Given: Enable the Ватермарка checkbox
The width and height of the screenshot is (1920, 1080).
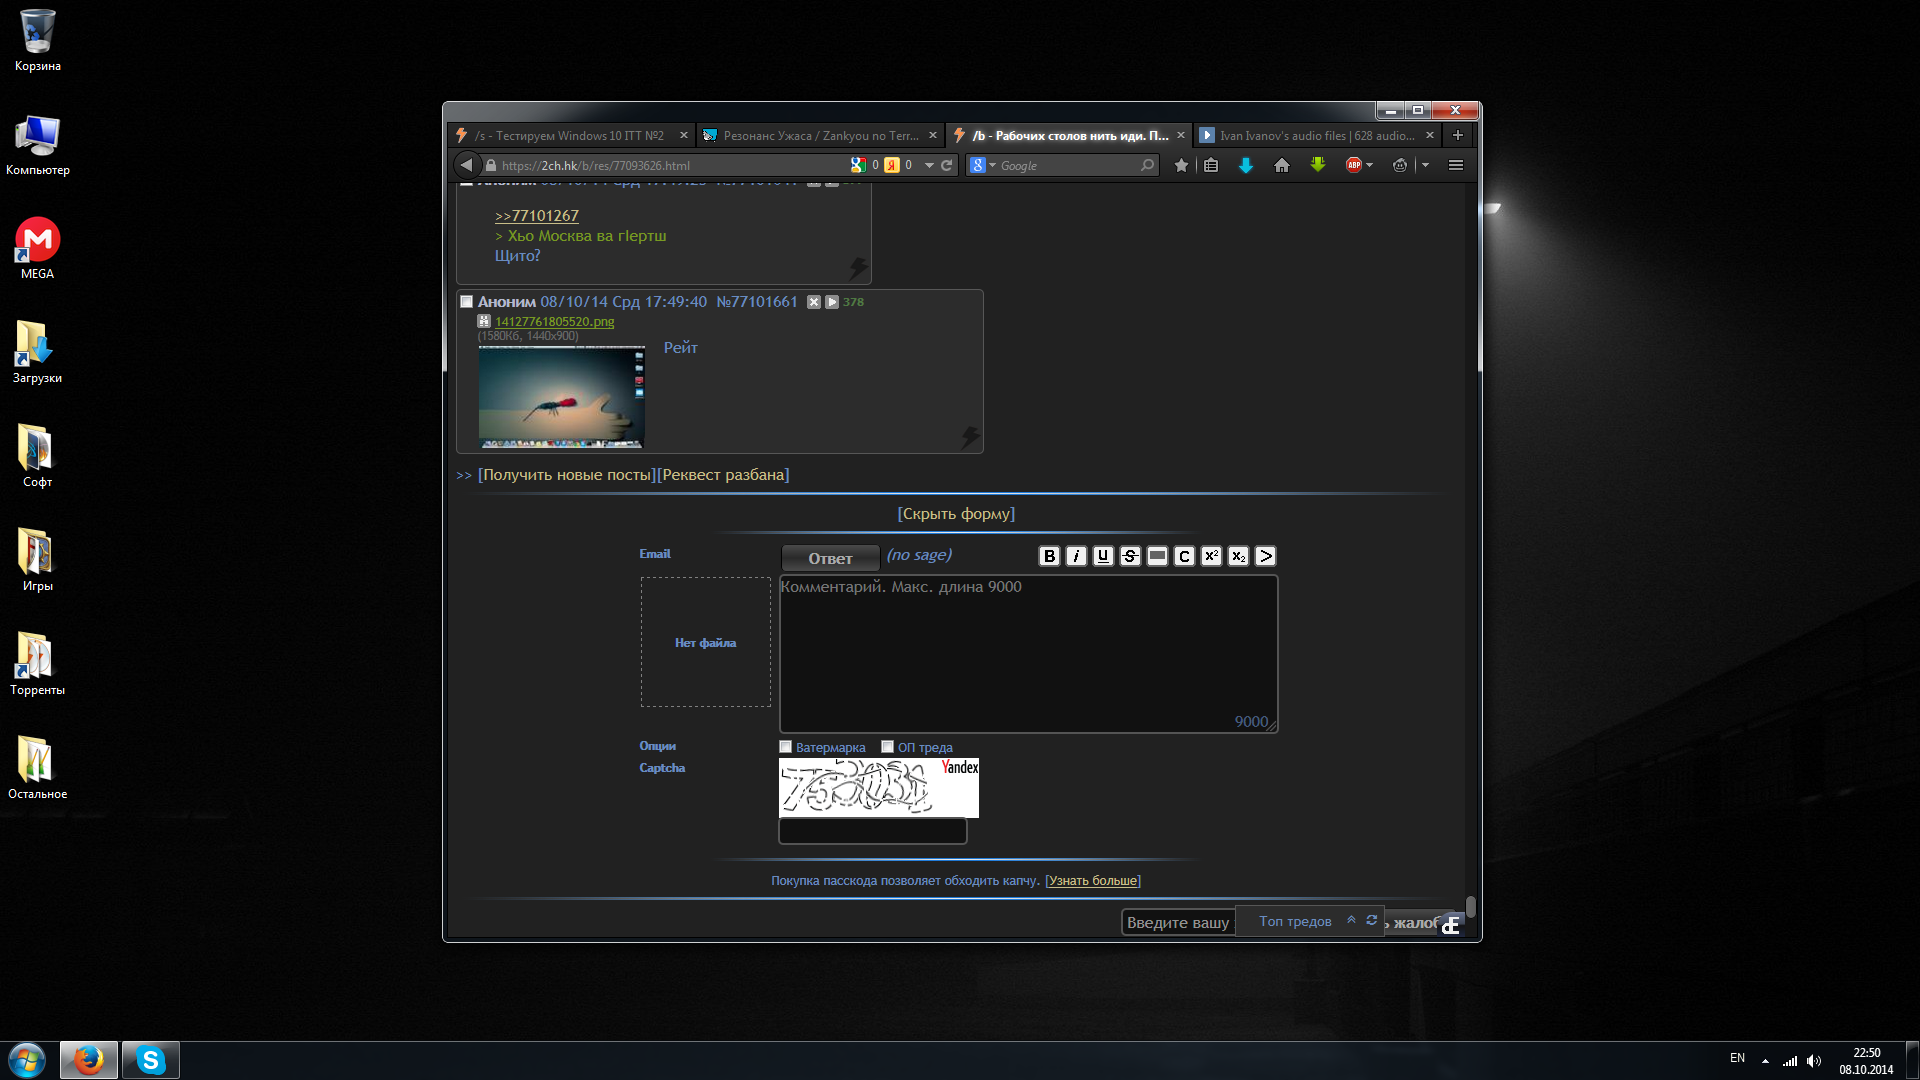Looking at the screenshot, I should (786, 747).
